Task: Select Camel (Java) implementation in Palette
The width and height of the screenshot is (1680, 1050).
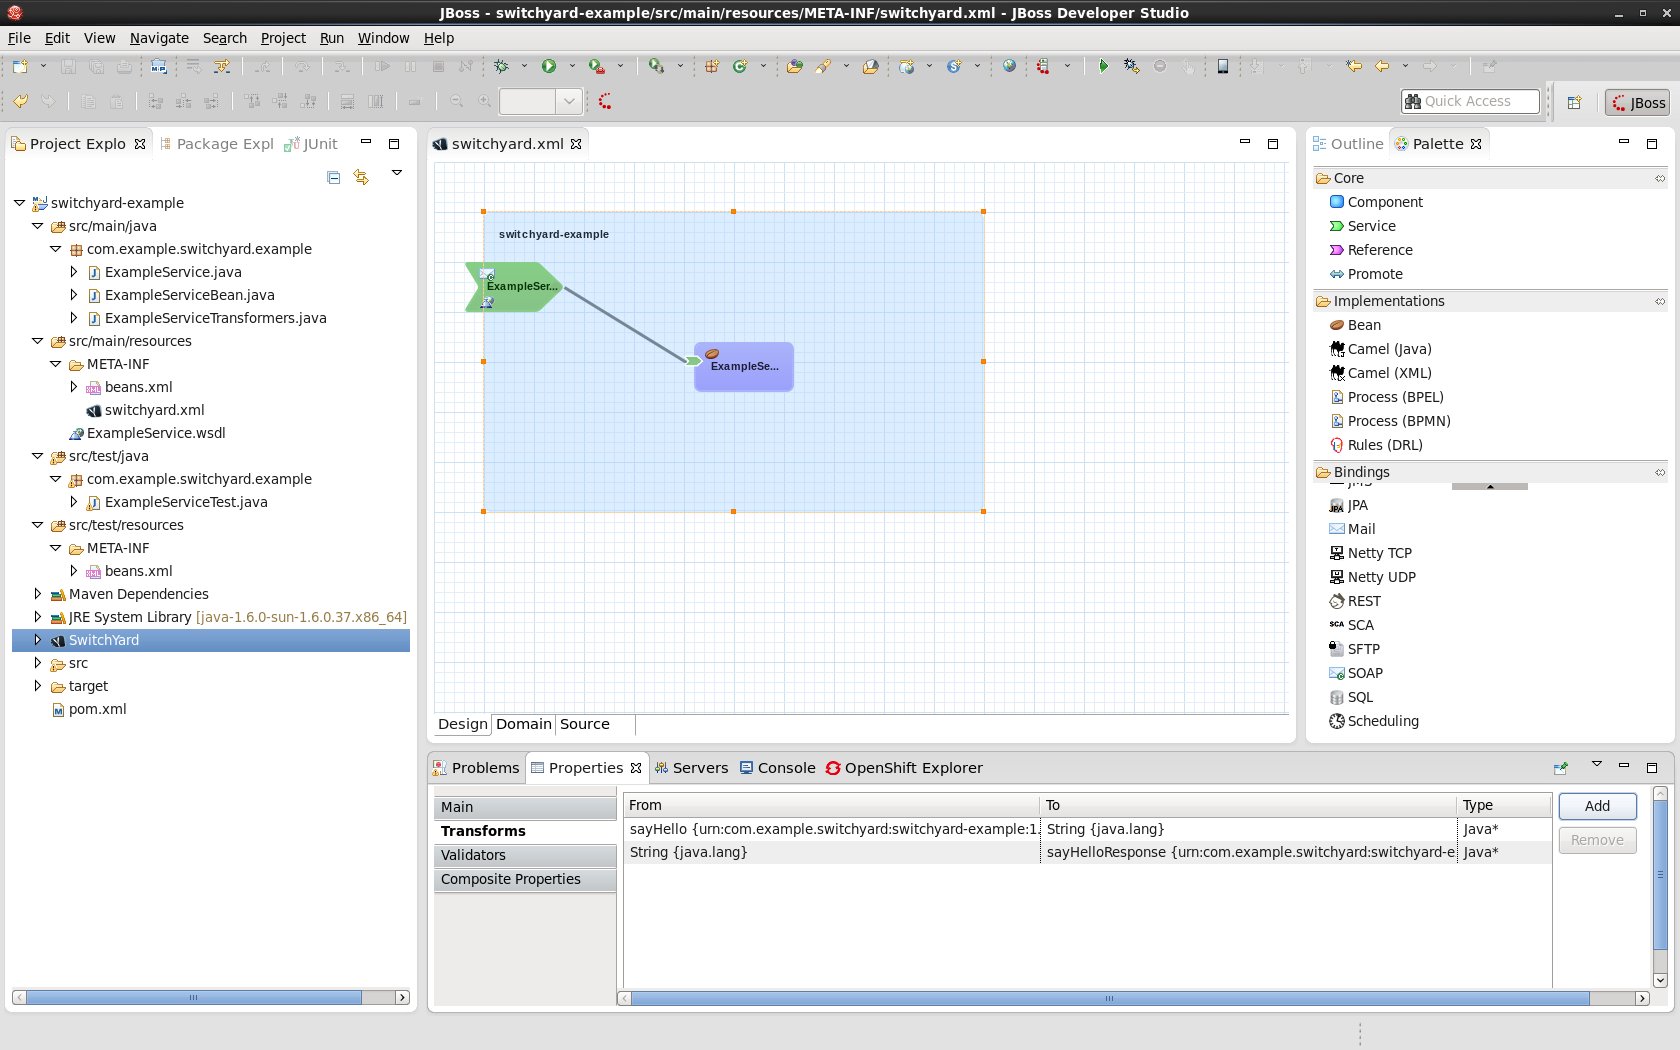Action: (x=1380, y=349)
